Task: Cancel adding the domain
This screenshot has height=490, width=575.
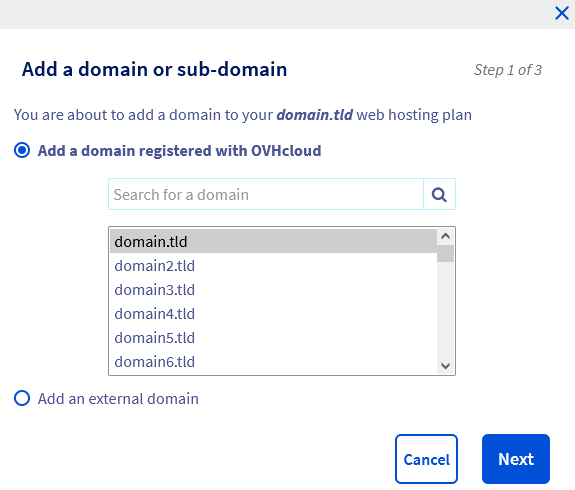Action: pos(426,459)
